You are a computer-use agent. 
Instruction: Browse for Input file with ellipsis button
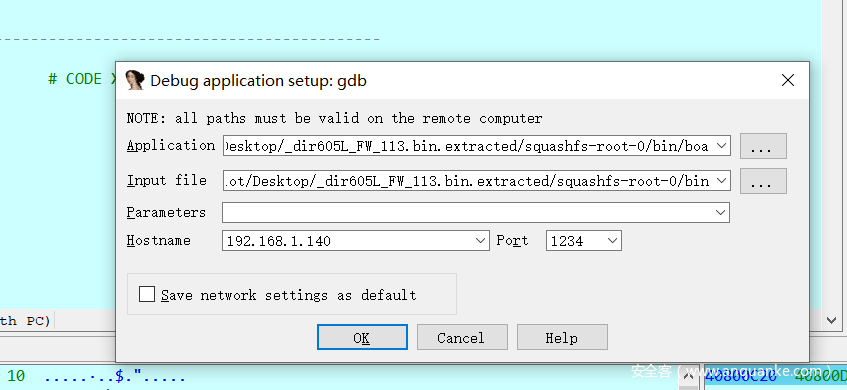(763, 181)
